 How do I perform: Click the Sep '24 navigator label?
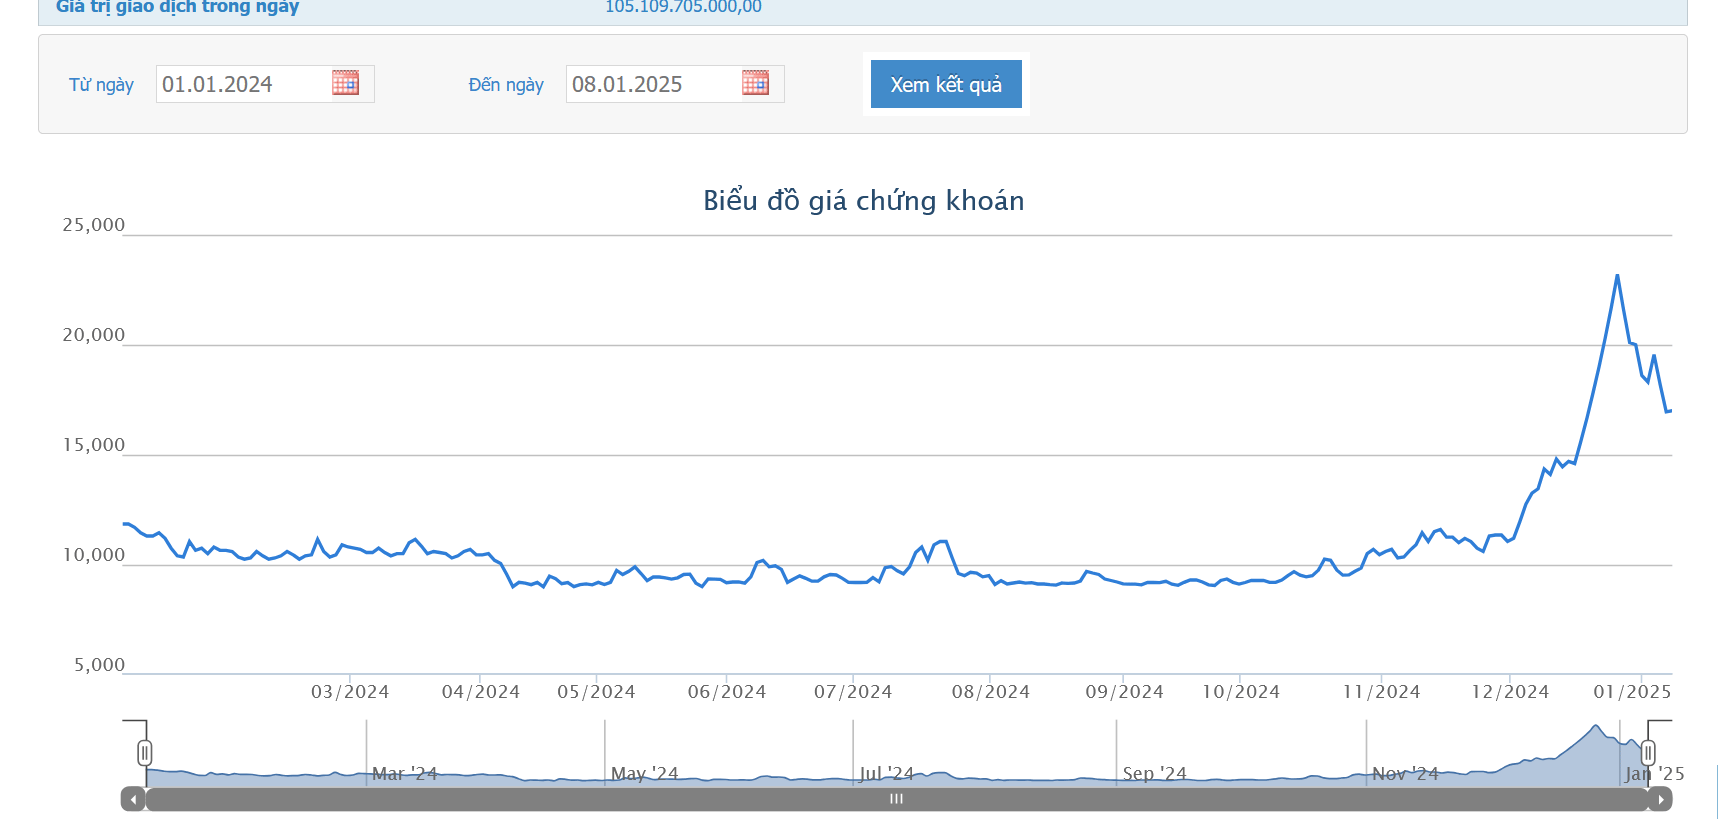click(x=1155, y=774)
